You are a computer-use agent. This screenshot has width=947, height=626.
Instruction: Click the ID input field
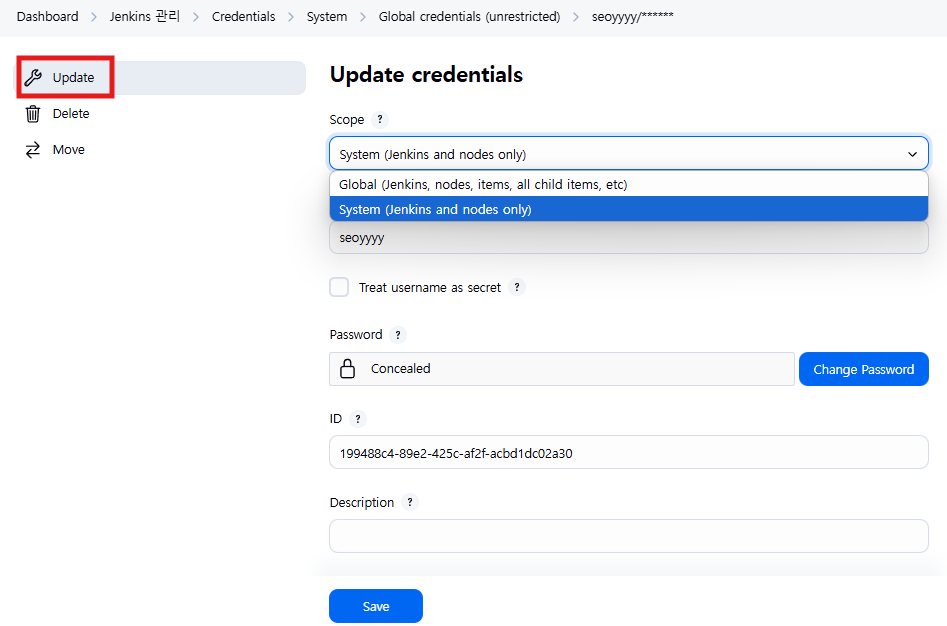(x=628, y=452)
